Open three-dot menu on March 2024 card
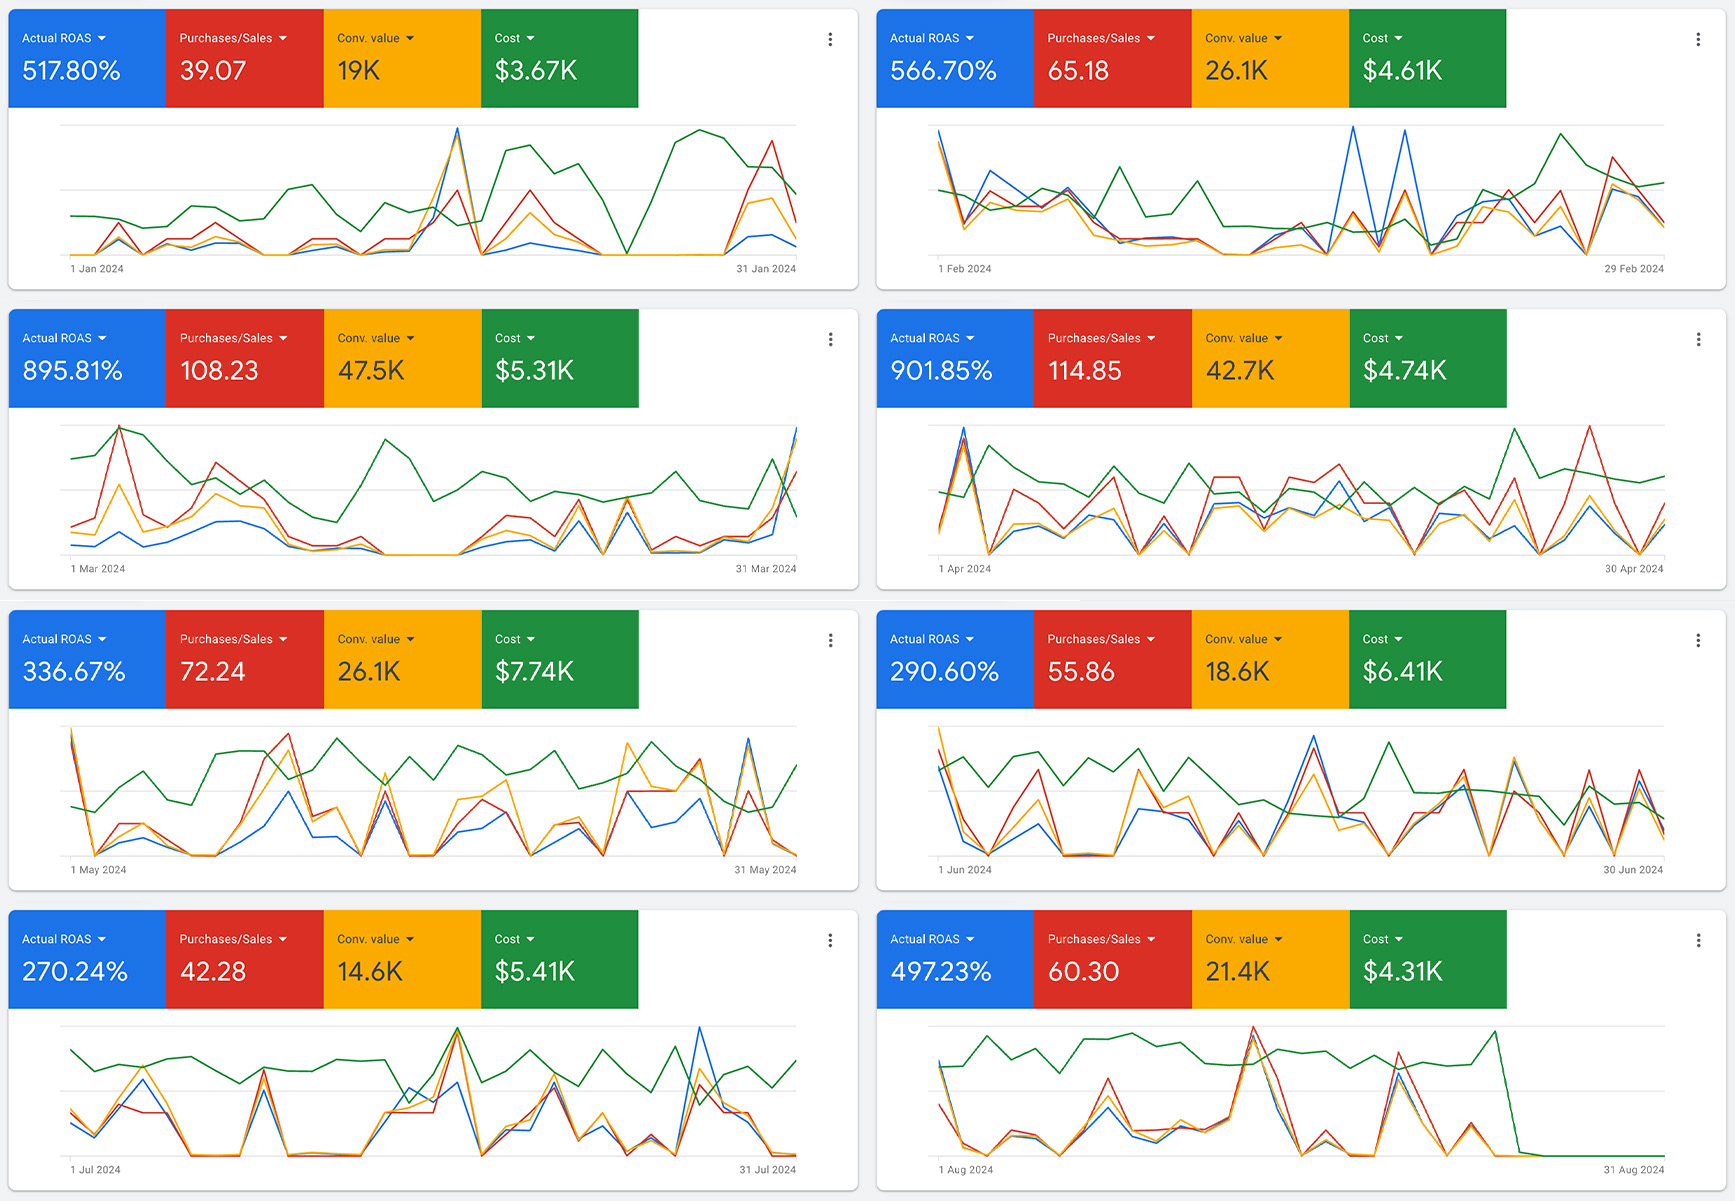1735x1201 pixels. 830,340
